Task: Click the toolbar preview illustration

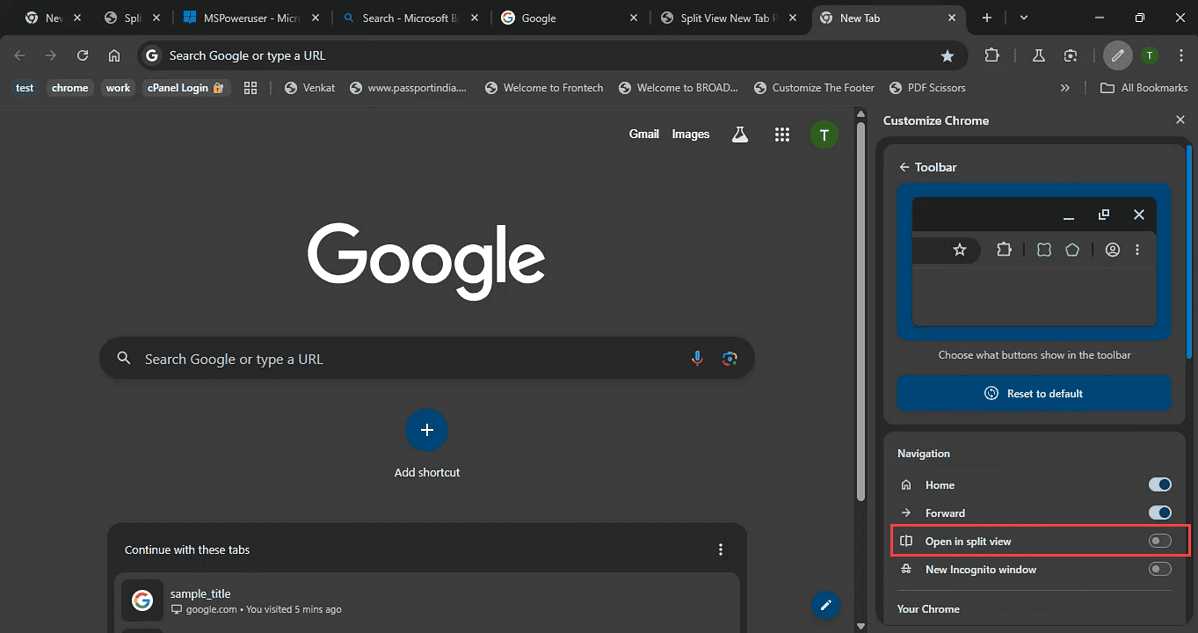Action: (x=1034, y=261)
